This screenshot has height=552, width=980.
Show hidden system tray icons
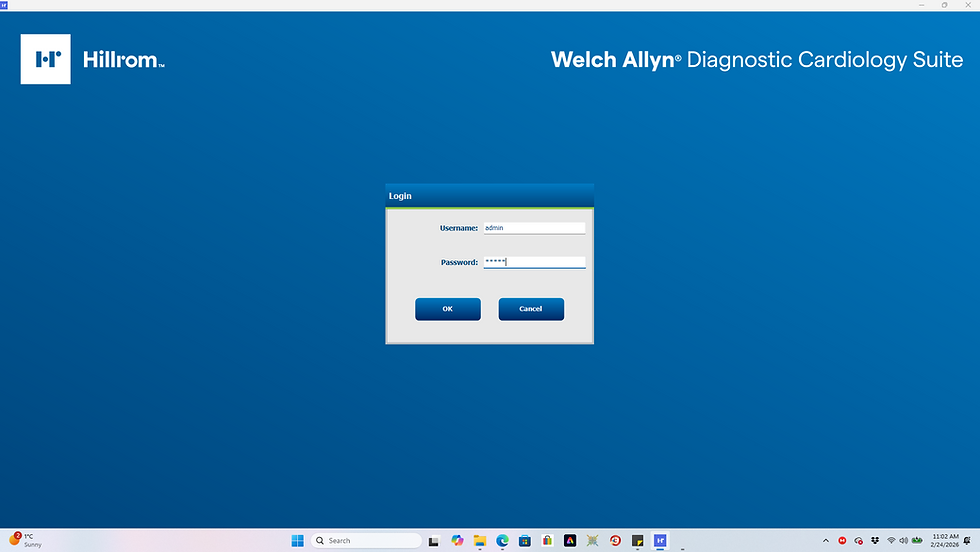(826, 541)
